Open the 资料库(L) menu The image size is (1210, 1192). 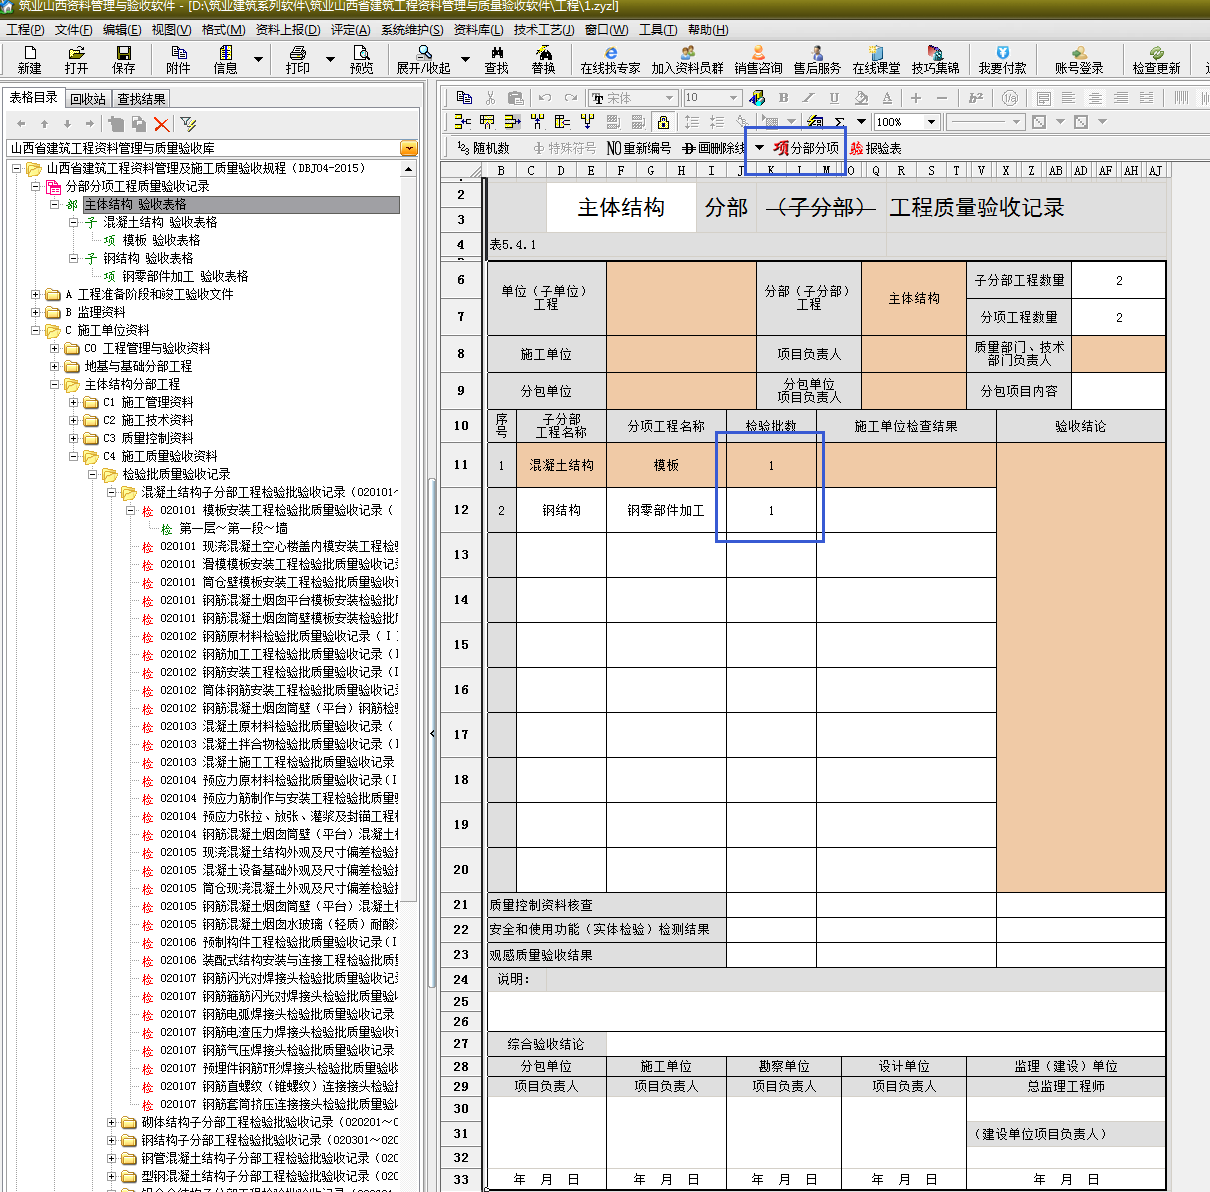pos(478,30)
